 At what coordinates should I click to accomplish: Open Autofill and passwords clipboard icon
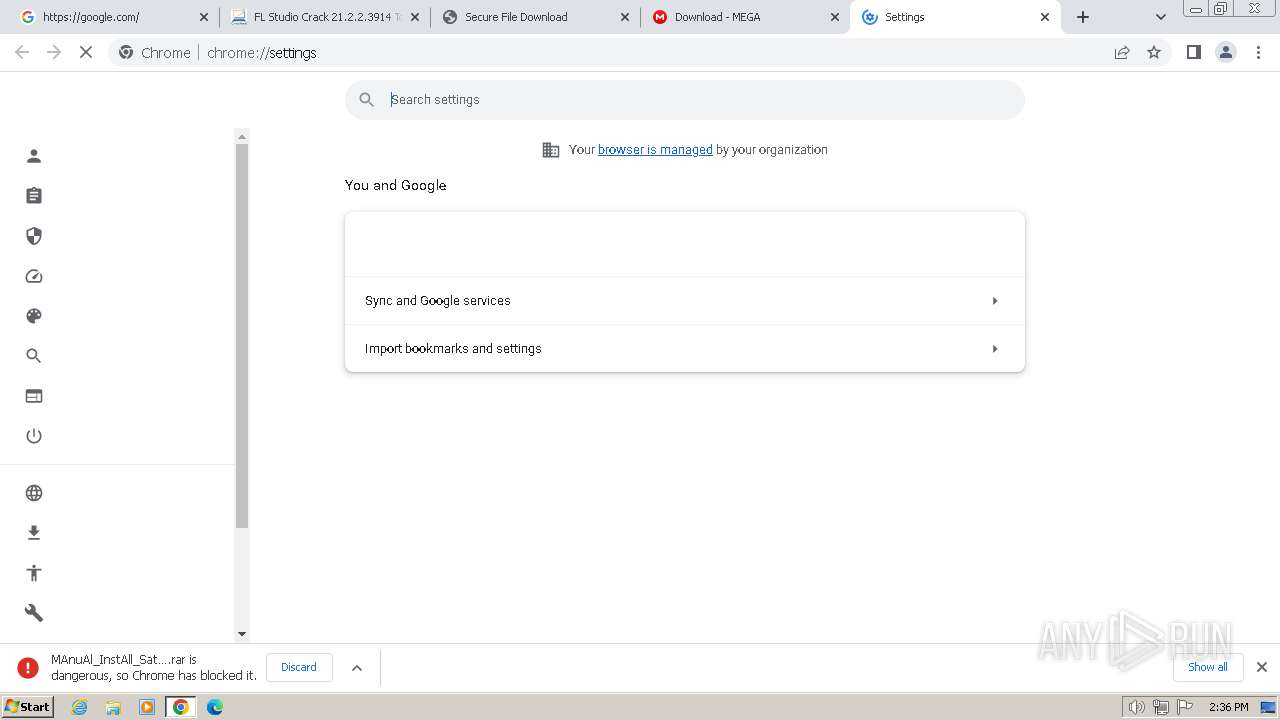[34, 196]
